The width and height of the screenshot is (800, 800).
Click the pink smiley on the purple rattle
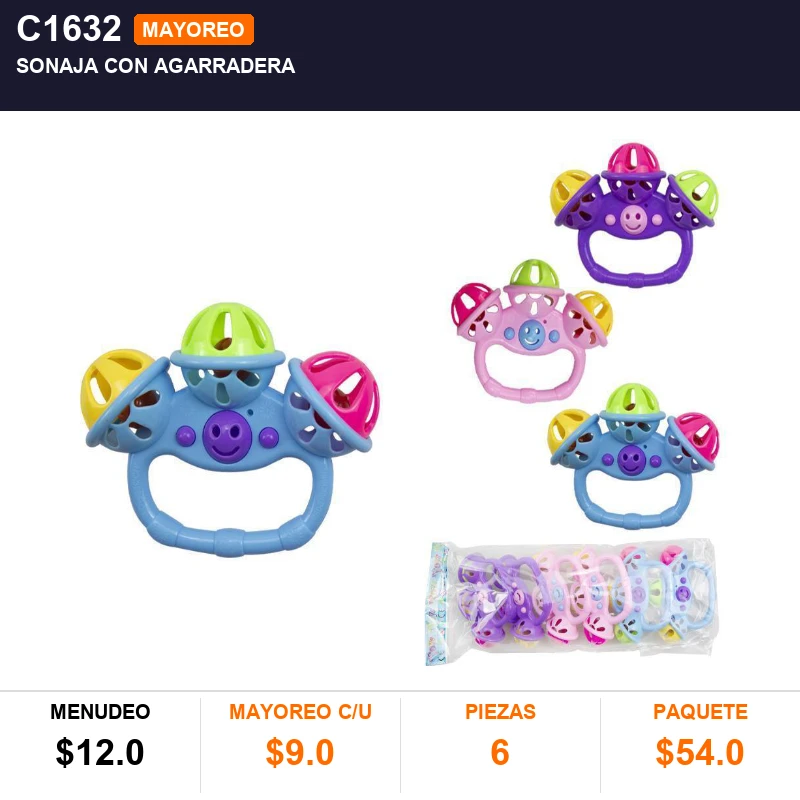(x=634, y=220)
